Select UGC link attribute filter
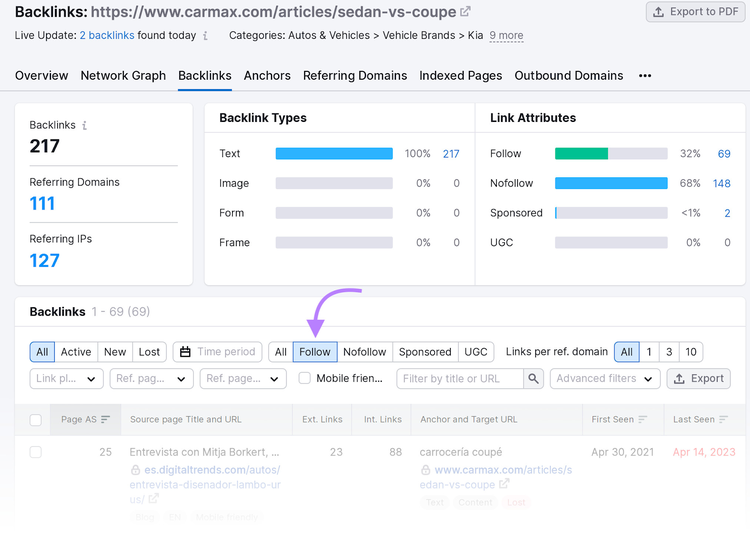 (x=476, y=352)
